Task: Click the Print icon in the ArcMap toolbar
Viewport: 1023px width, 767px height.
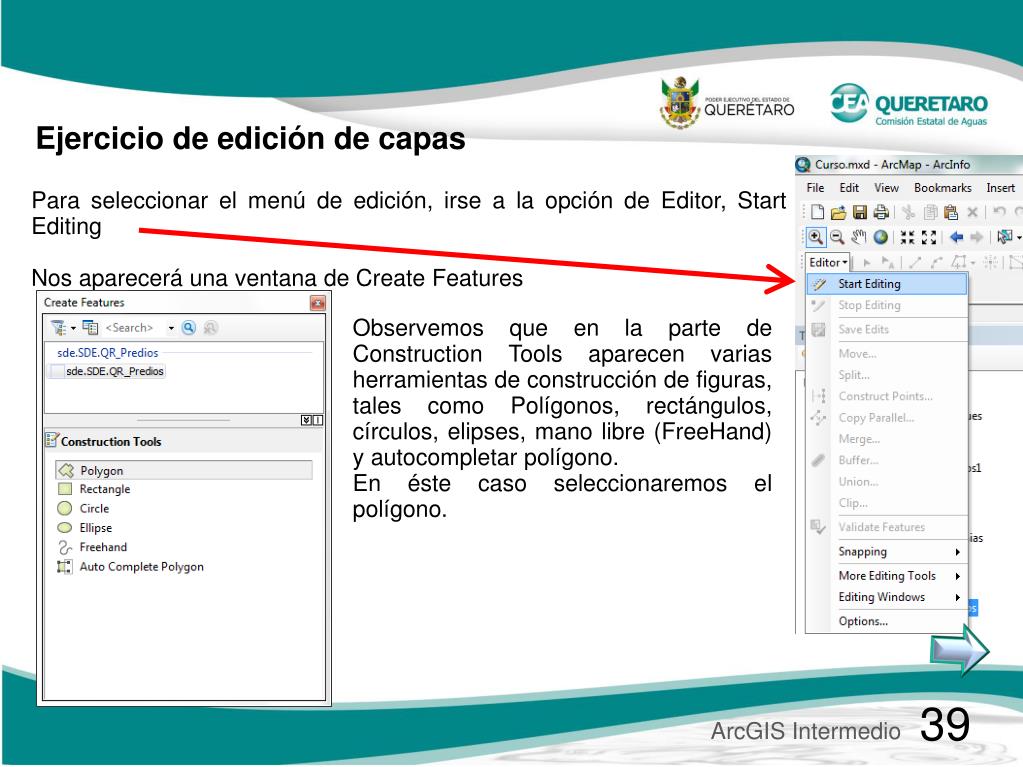Action: (881, 212)
